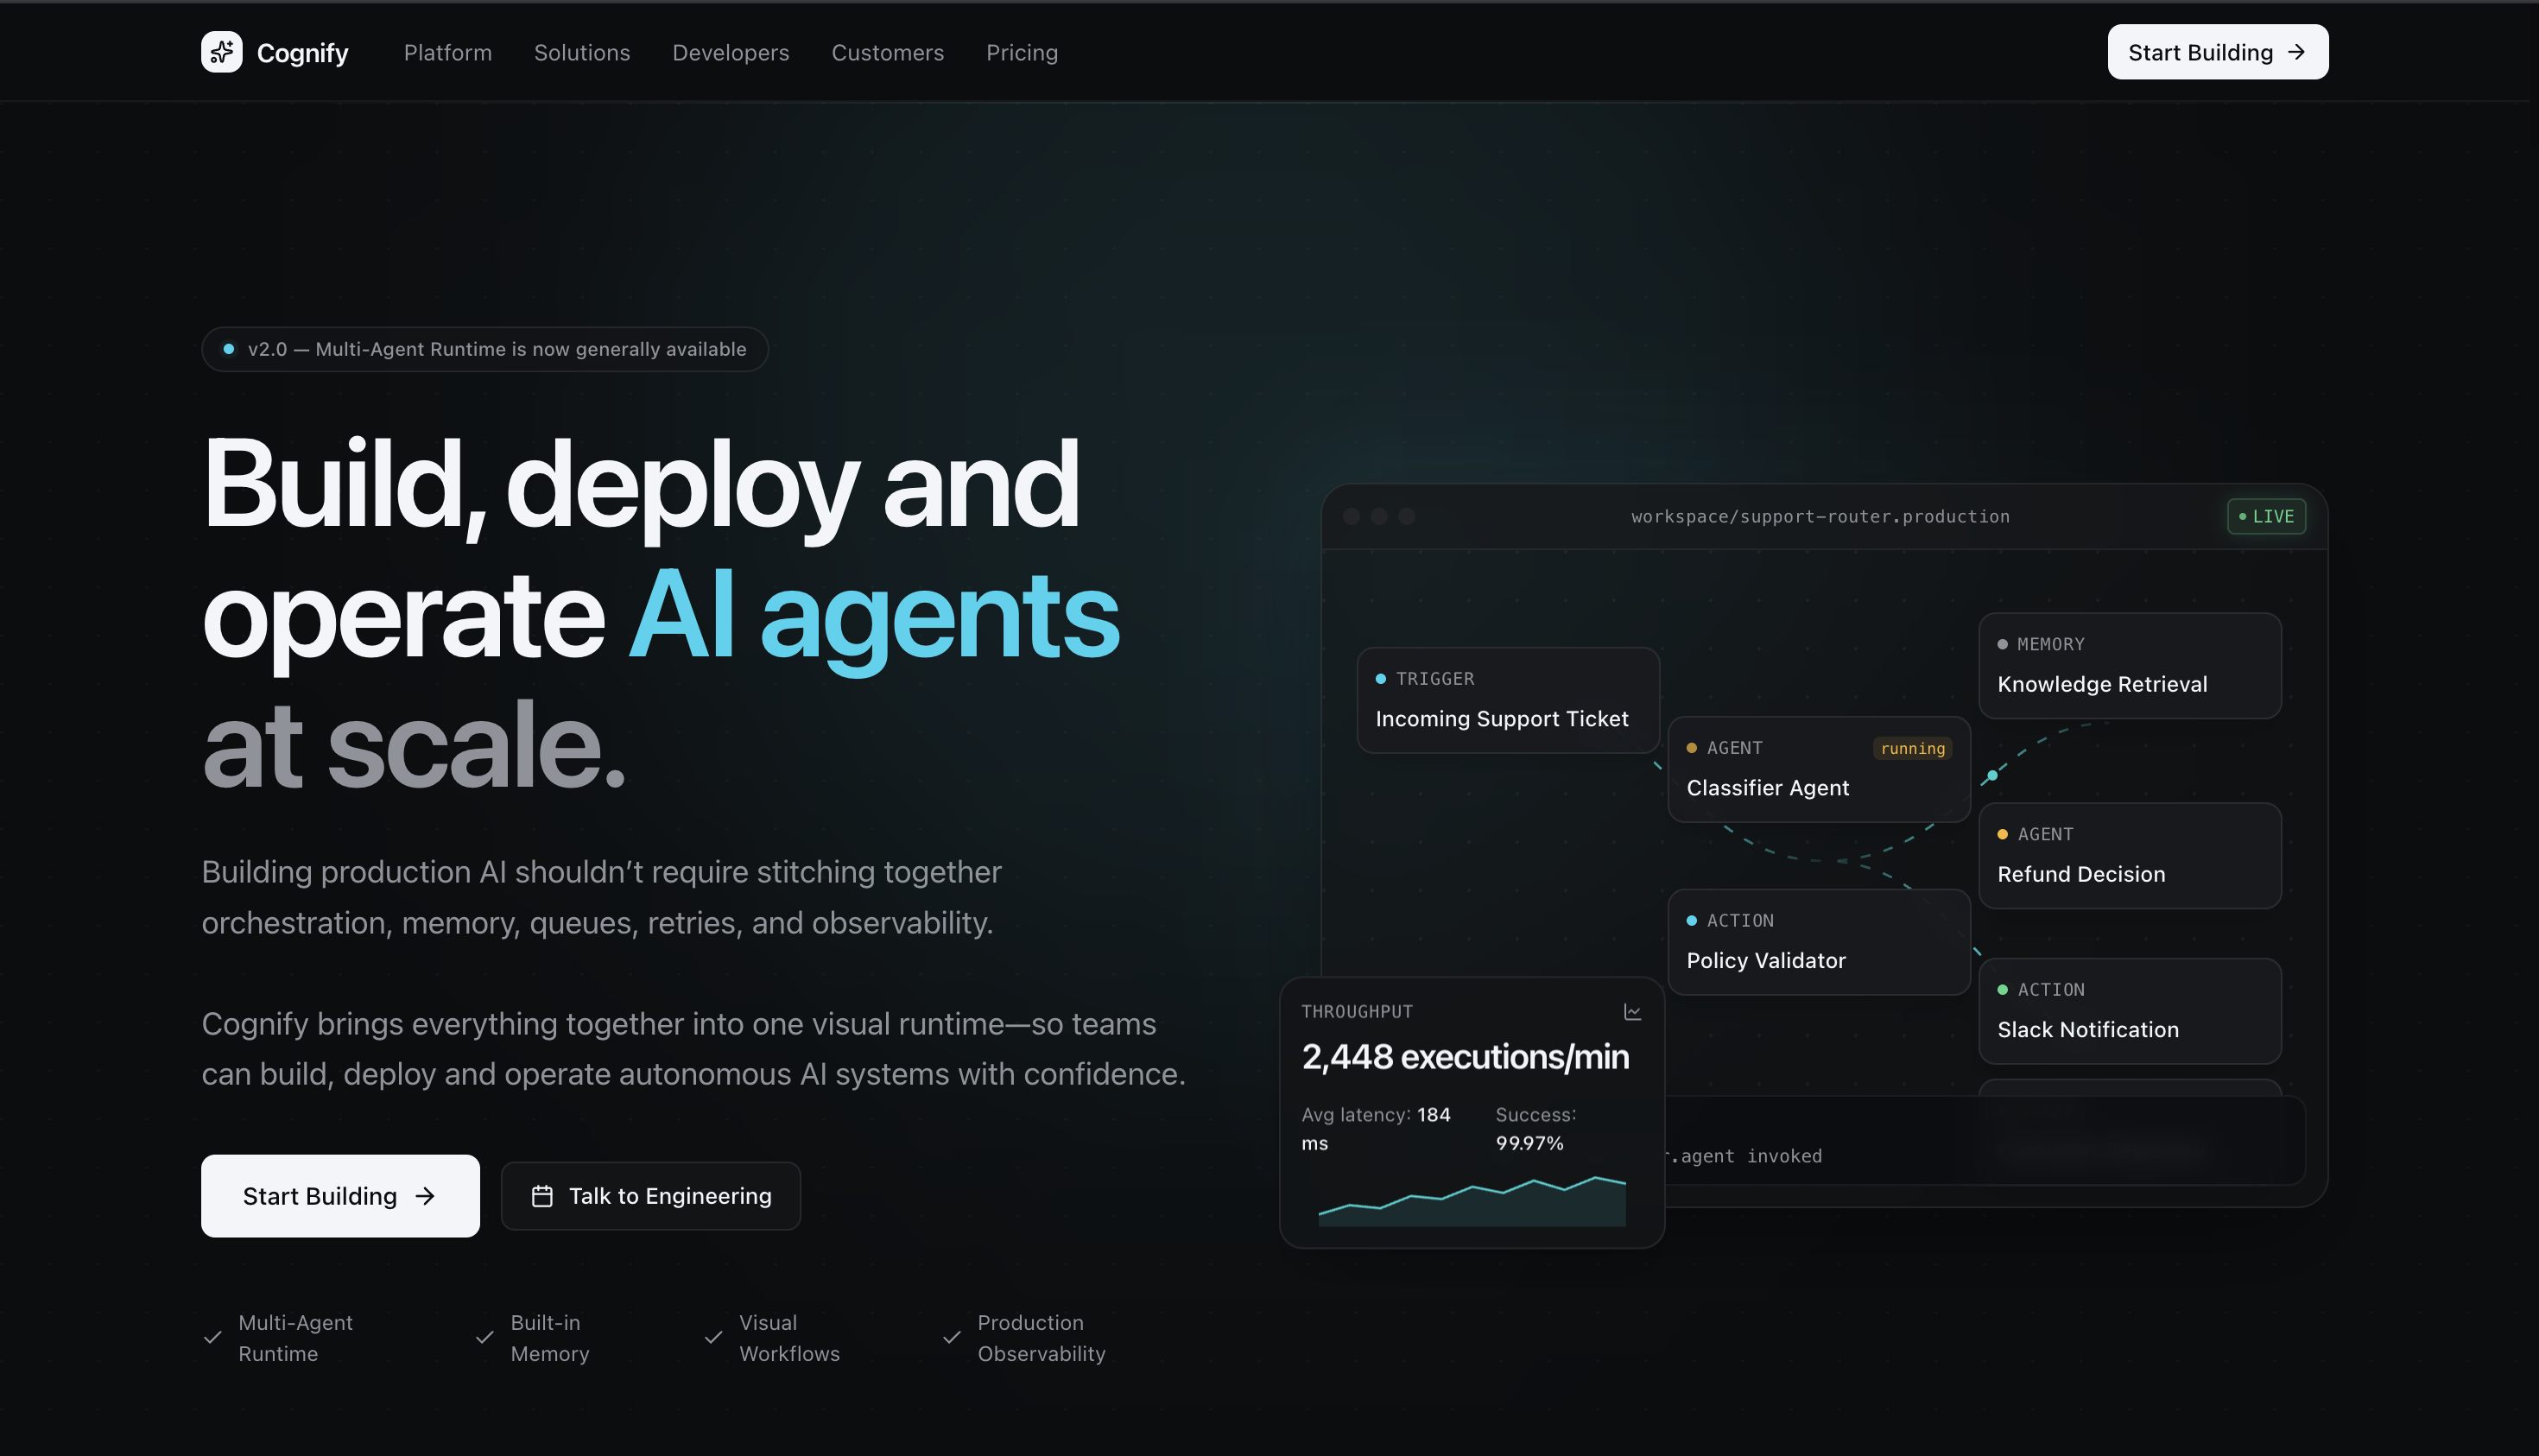Image resolution: width=2539 pixels, height=1456 pixels.
Task: Click the Multi-Agent Runtime feature label
Action: click(295, 1337)
